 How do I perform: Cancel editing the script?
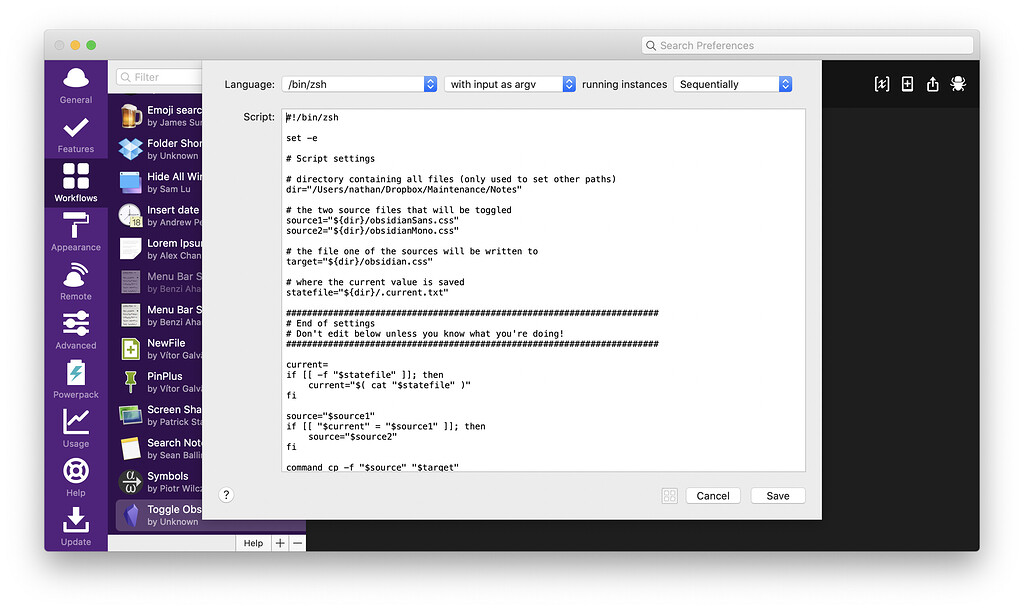713,495
